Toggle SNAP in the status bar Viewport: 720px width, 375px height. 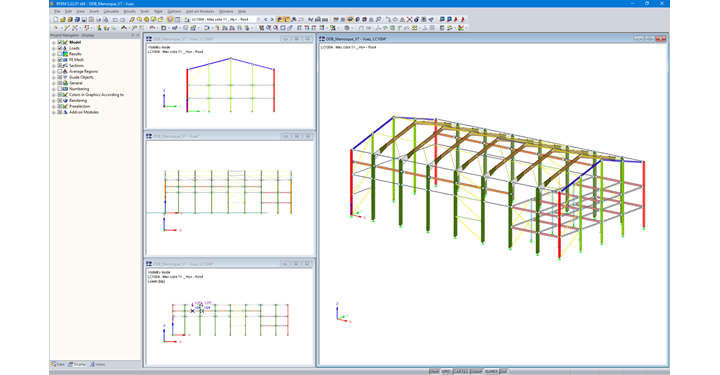click(434, 372)
